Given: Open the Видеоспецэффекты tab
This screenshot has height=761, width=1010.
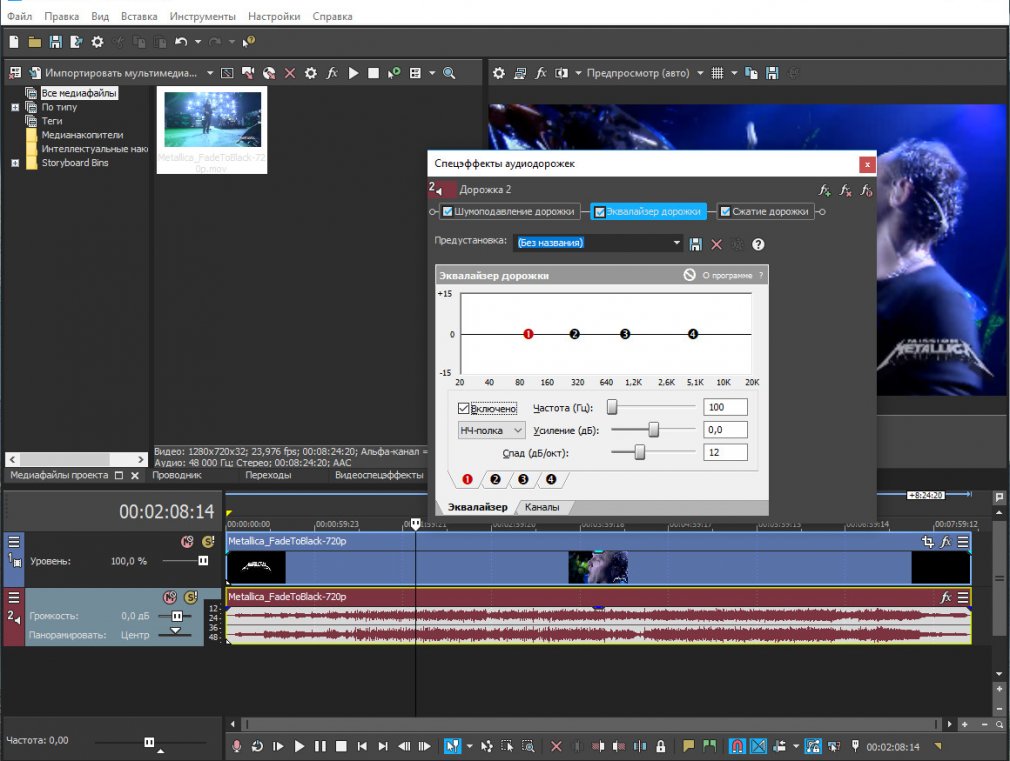Looking at the screenshot, I should [x=379, y=475].
